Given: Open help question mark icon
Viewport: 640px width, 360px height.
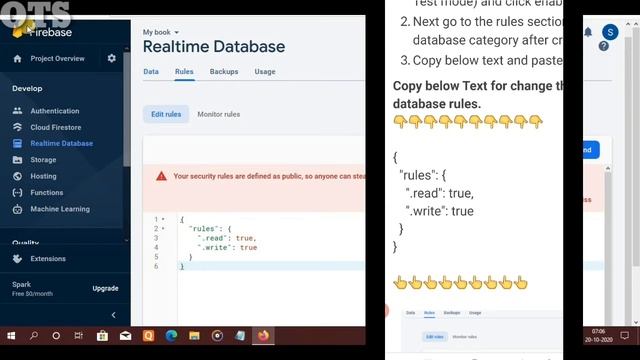Looking at the screenshot, I should pyautogui.click(x=604, y=46).
